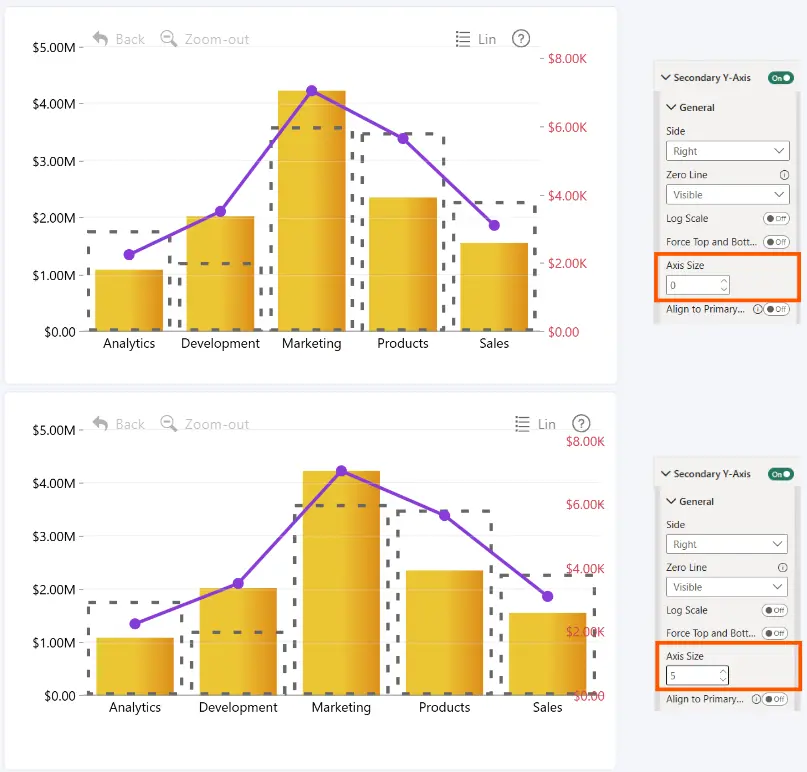This screenshot has height=772, width=807.
Task: Open the Side dropdown in the lower panel
Action: (x=726, y=545)
